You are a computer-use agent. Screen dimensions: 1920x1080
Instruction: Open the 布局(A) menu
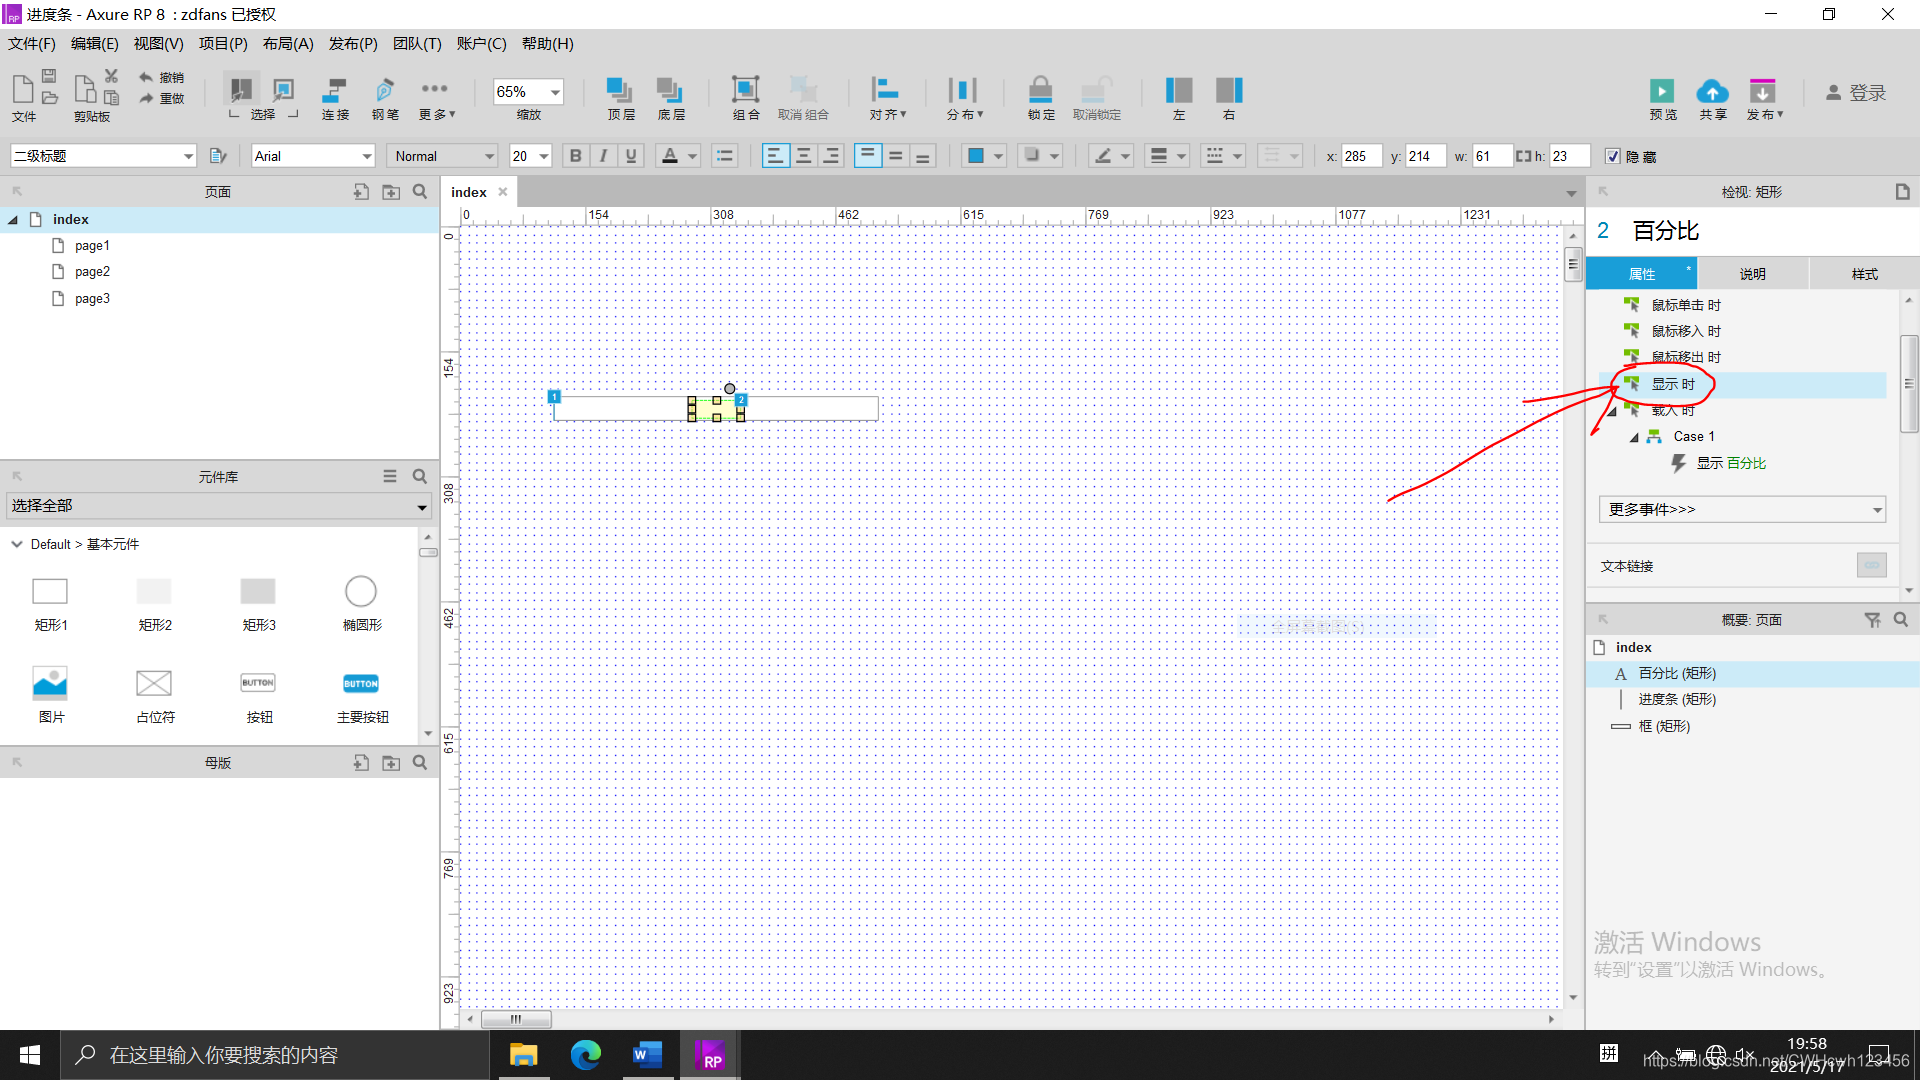(x=288, y=44)
